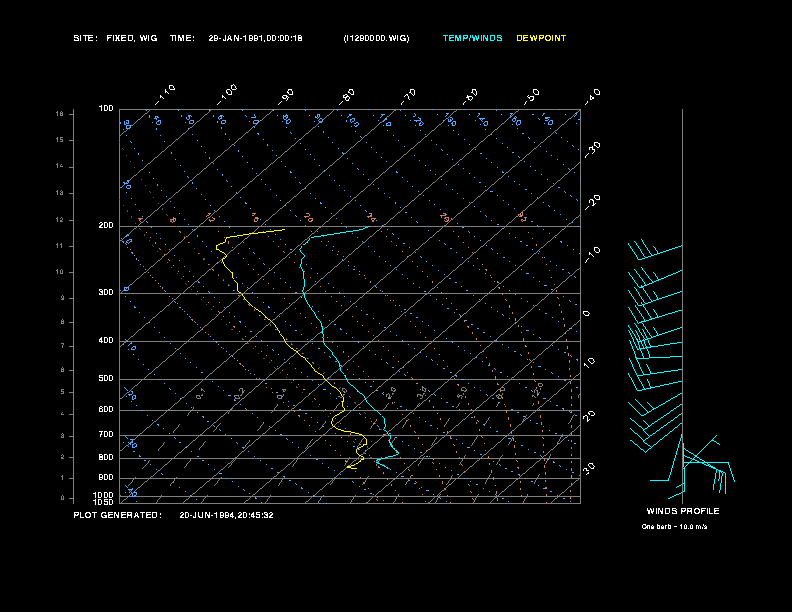Click the -10 temperature axis label
The height and width of the screenshot is (612, 792).
click(x=592, y=255)
